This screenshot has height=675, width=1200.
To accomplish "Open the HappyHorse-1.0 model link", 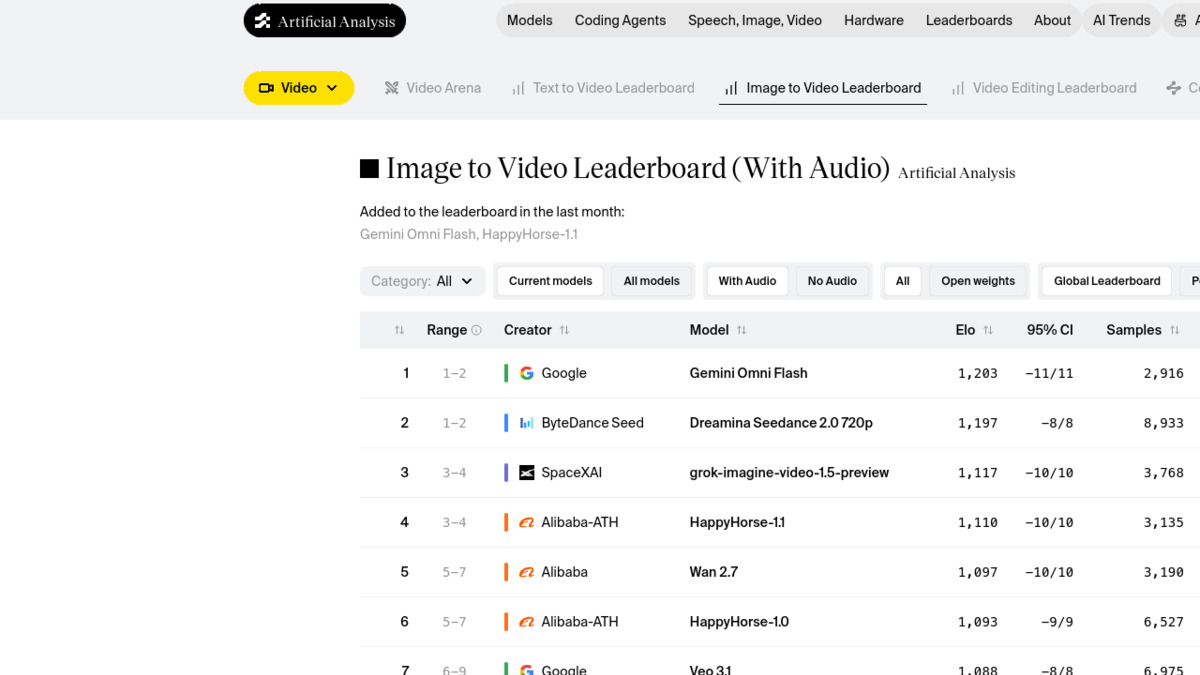I will 739,622.
